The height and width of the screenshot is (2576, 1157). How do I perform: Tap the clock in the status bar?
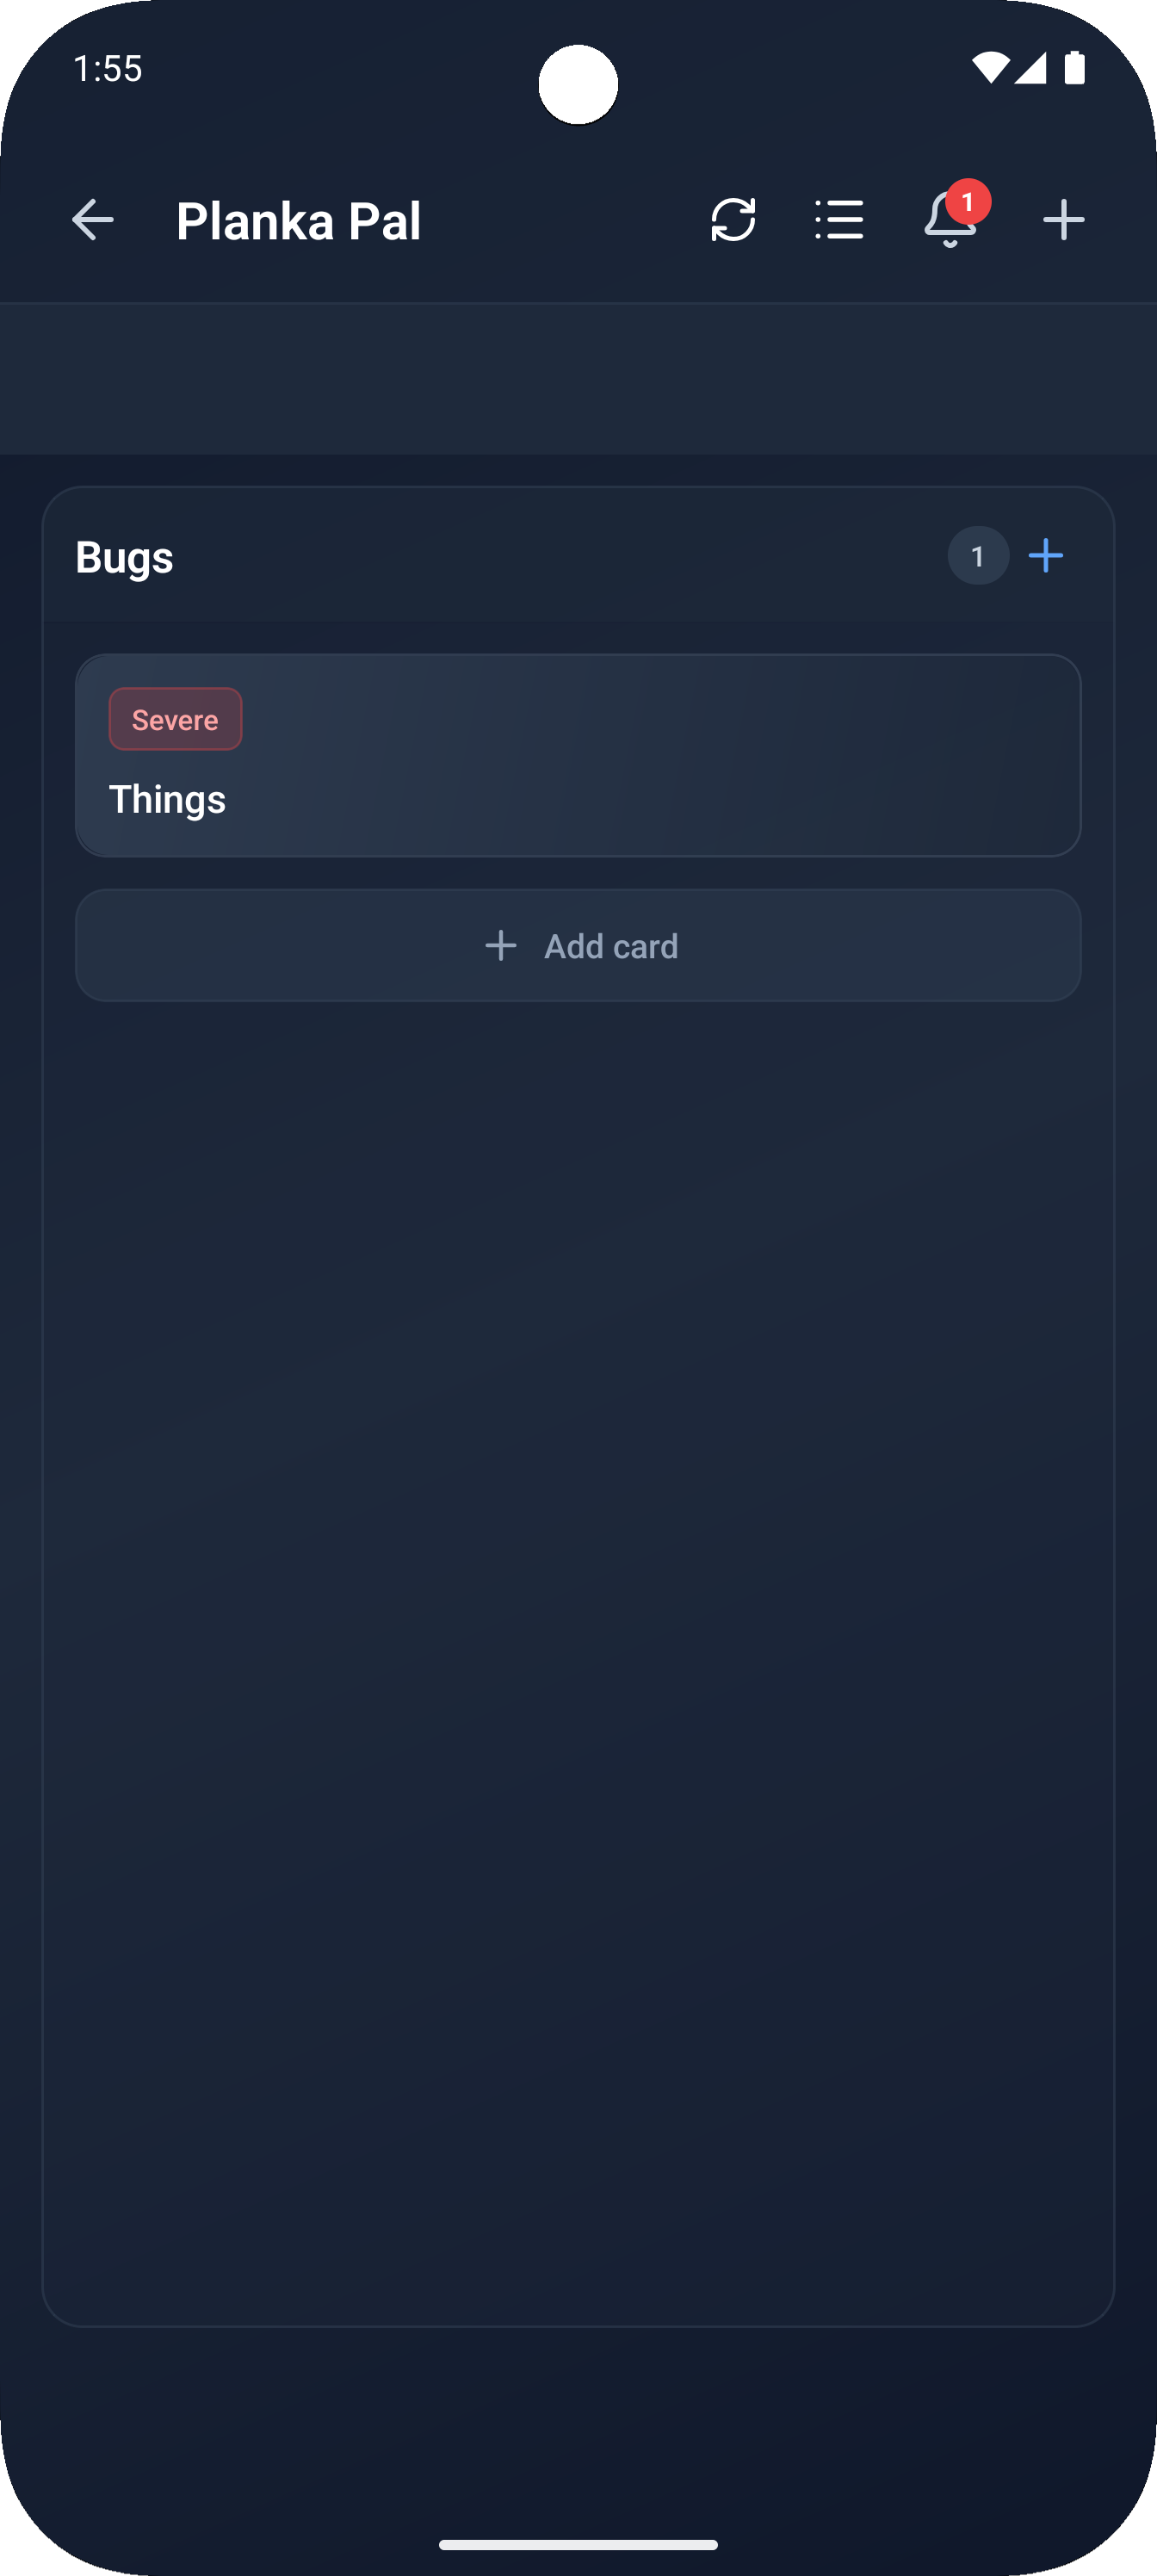click(108, 68)
